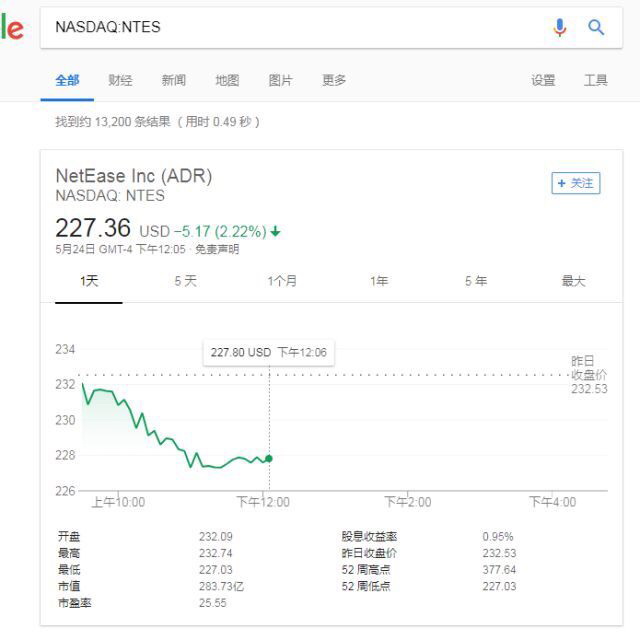The width and height of the screenshot is (640, 640).
Task: Click the Google logo
Action: 12,27
